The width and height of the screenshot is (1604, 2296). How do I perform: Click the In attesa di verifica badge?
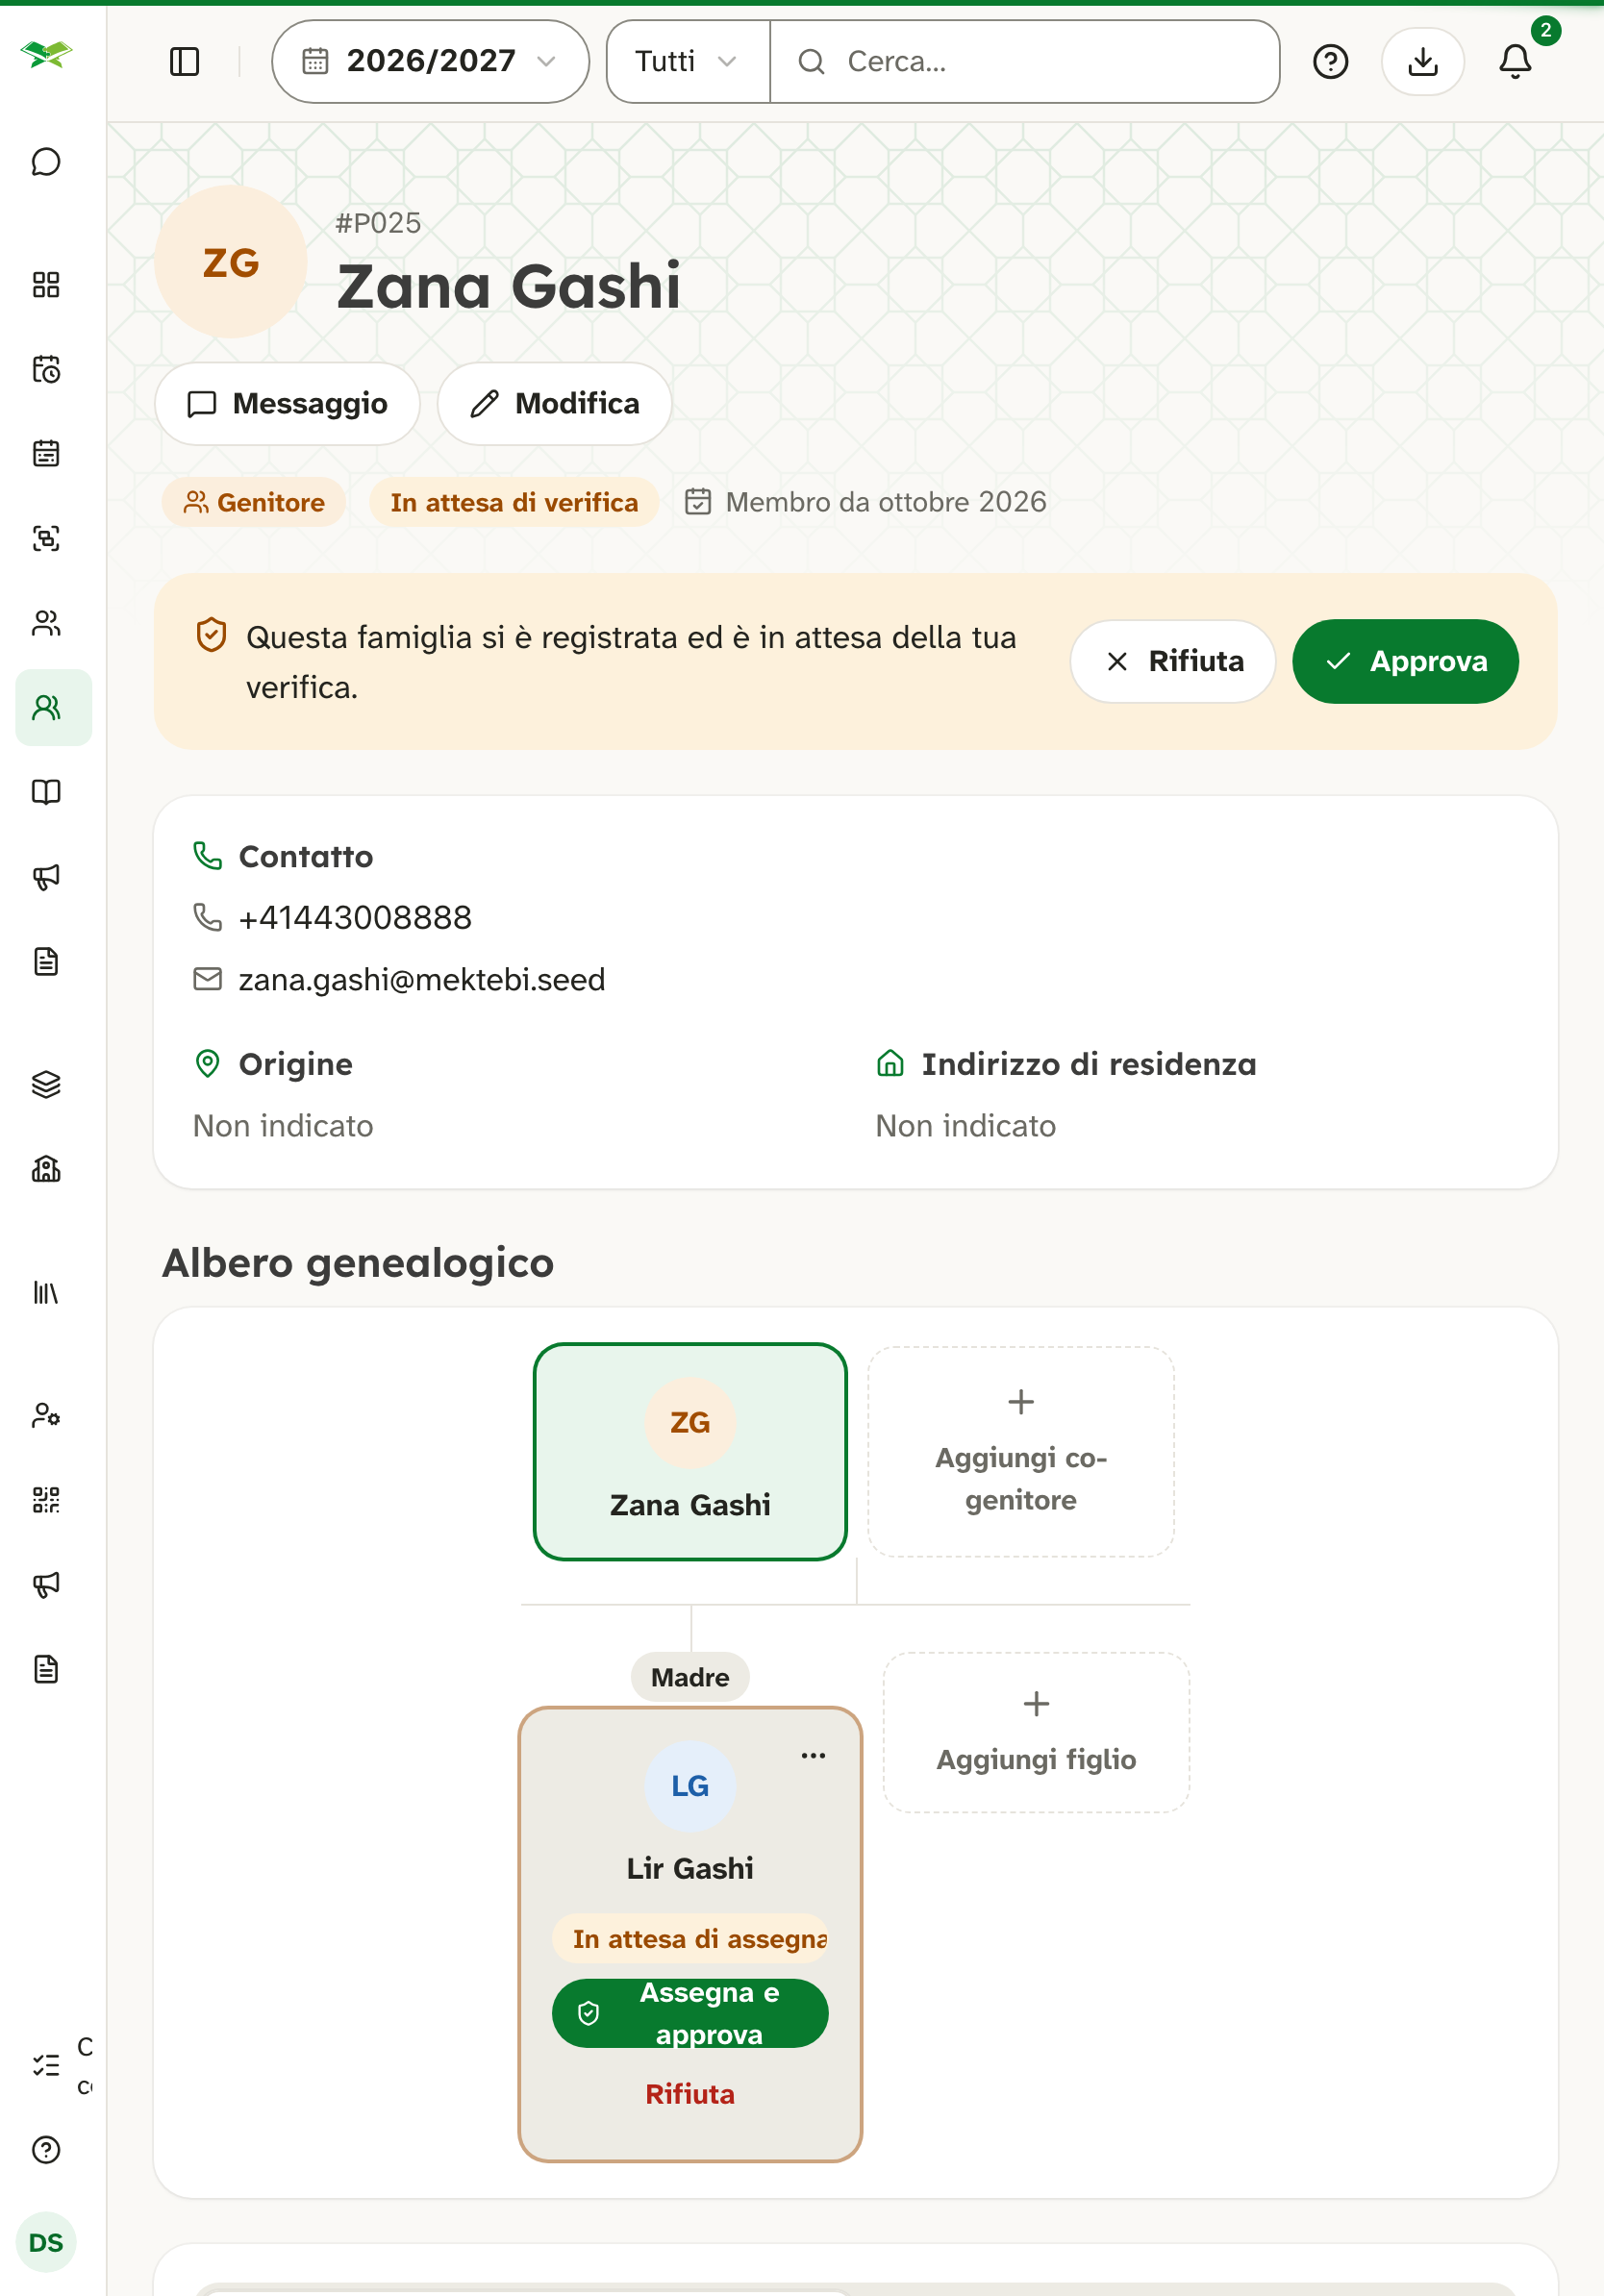[x=514, y=502]
